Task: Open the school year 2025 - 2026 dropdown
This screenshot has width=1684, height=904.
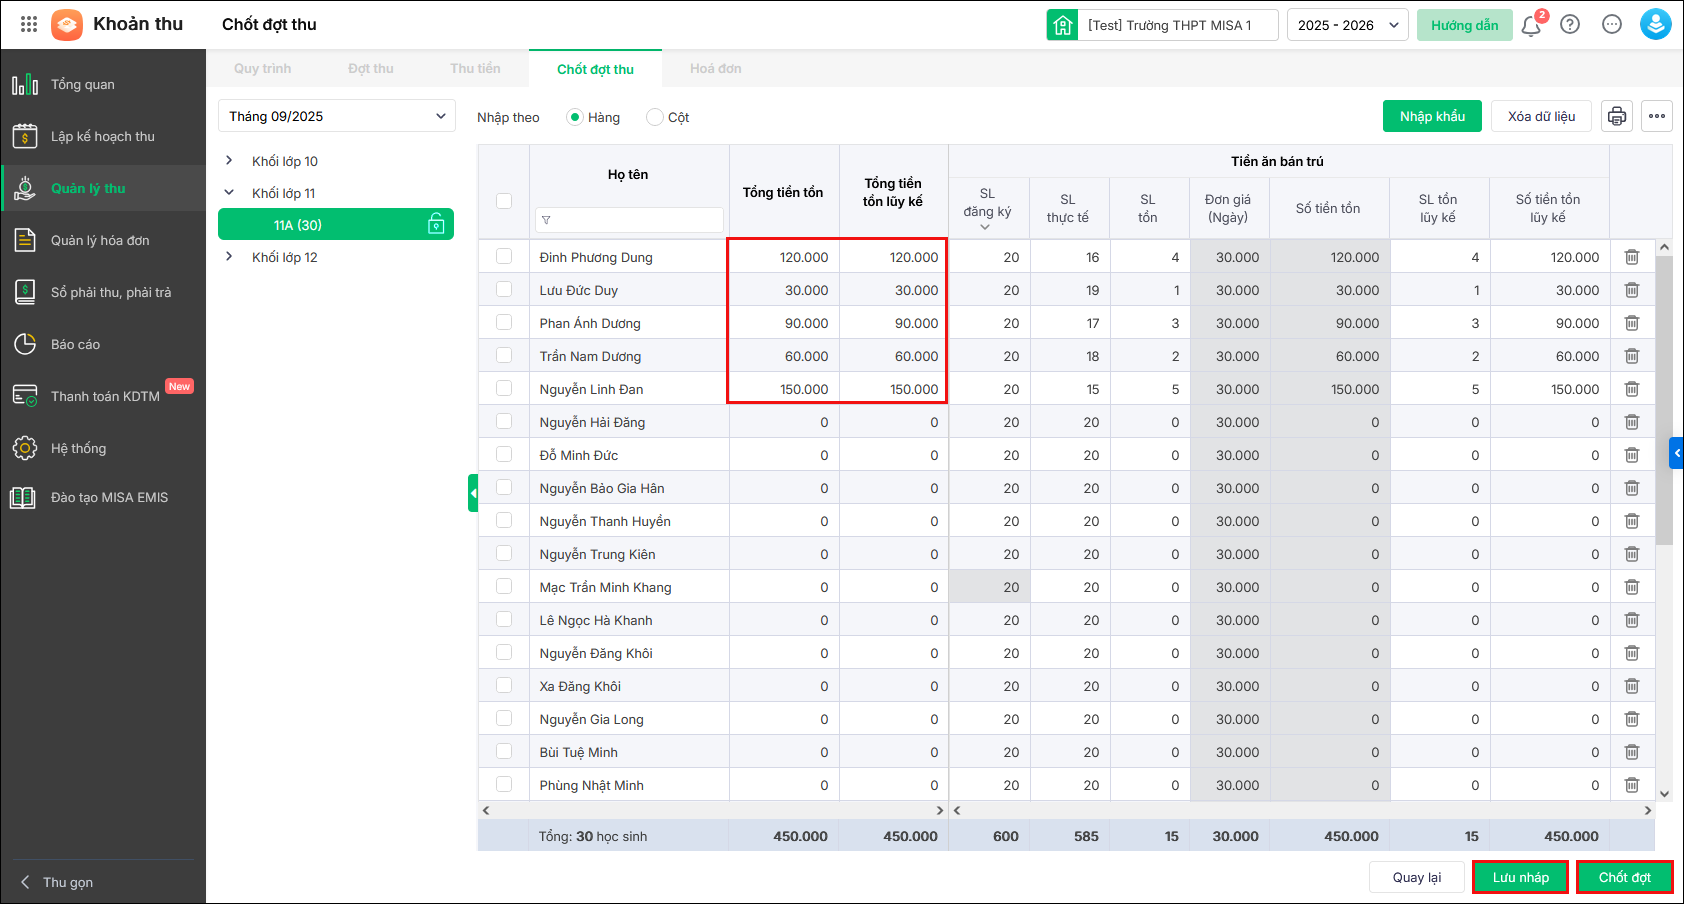Action: (x=1347, y=25)
